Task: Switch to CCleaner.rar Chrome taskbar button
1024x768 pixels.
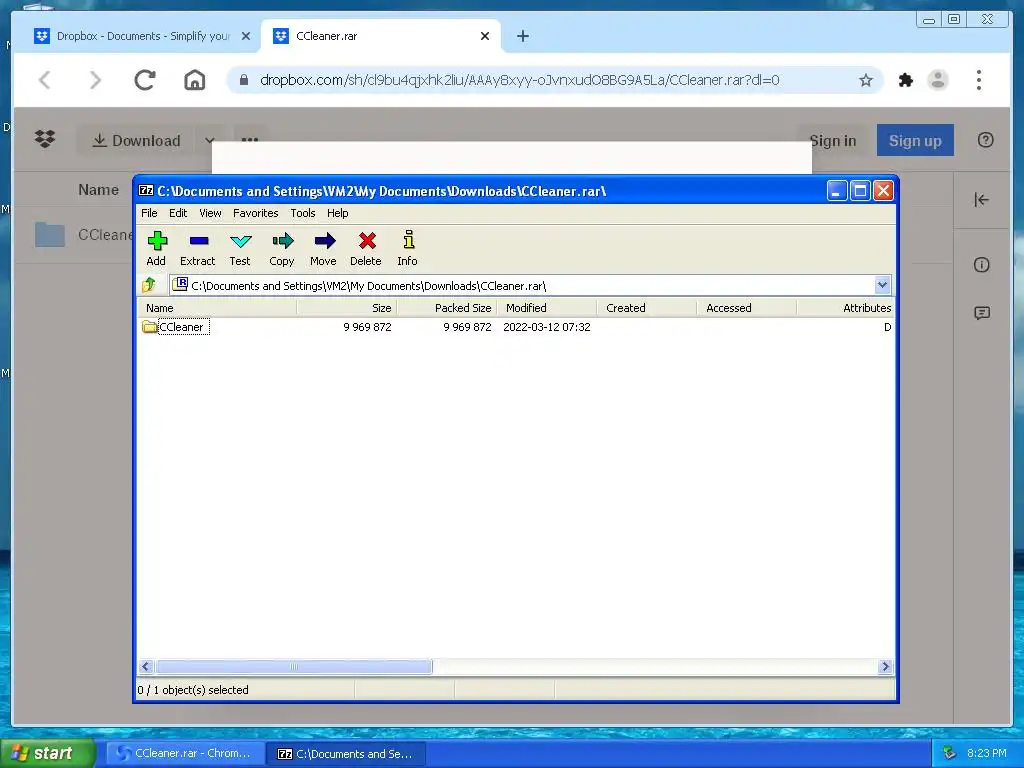Action: pyautogui.click(x=185, y=753)
